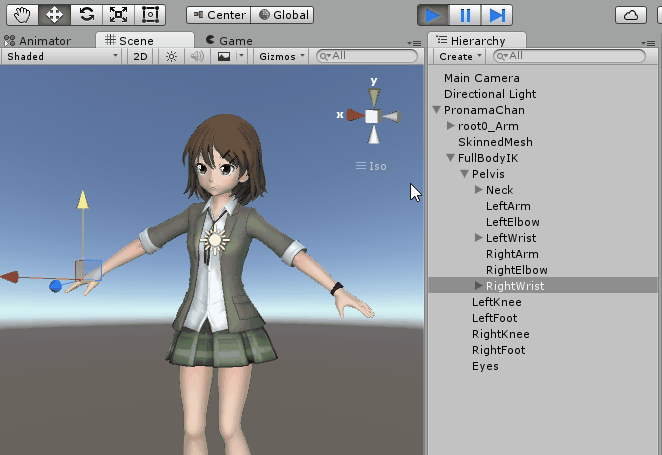Viewport: 662px width, 455px height.
Task: Toggle scene lighting sun icon
Action: (171, 57)
